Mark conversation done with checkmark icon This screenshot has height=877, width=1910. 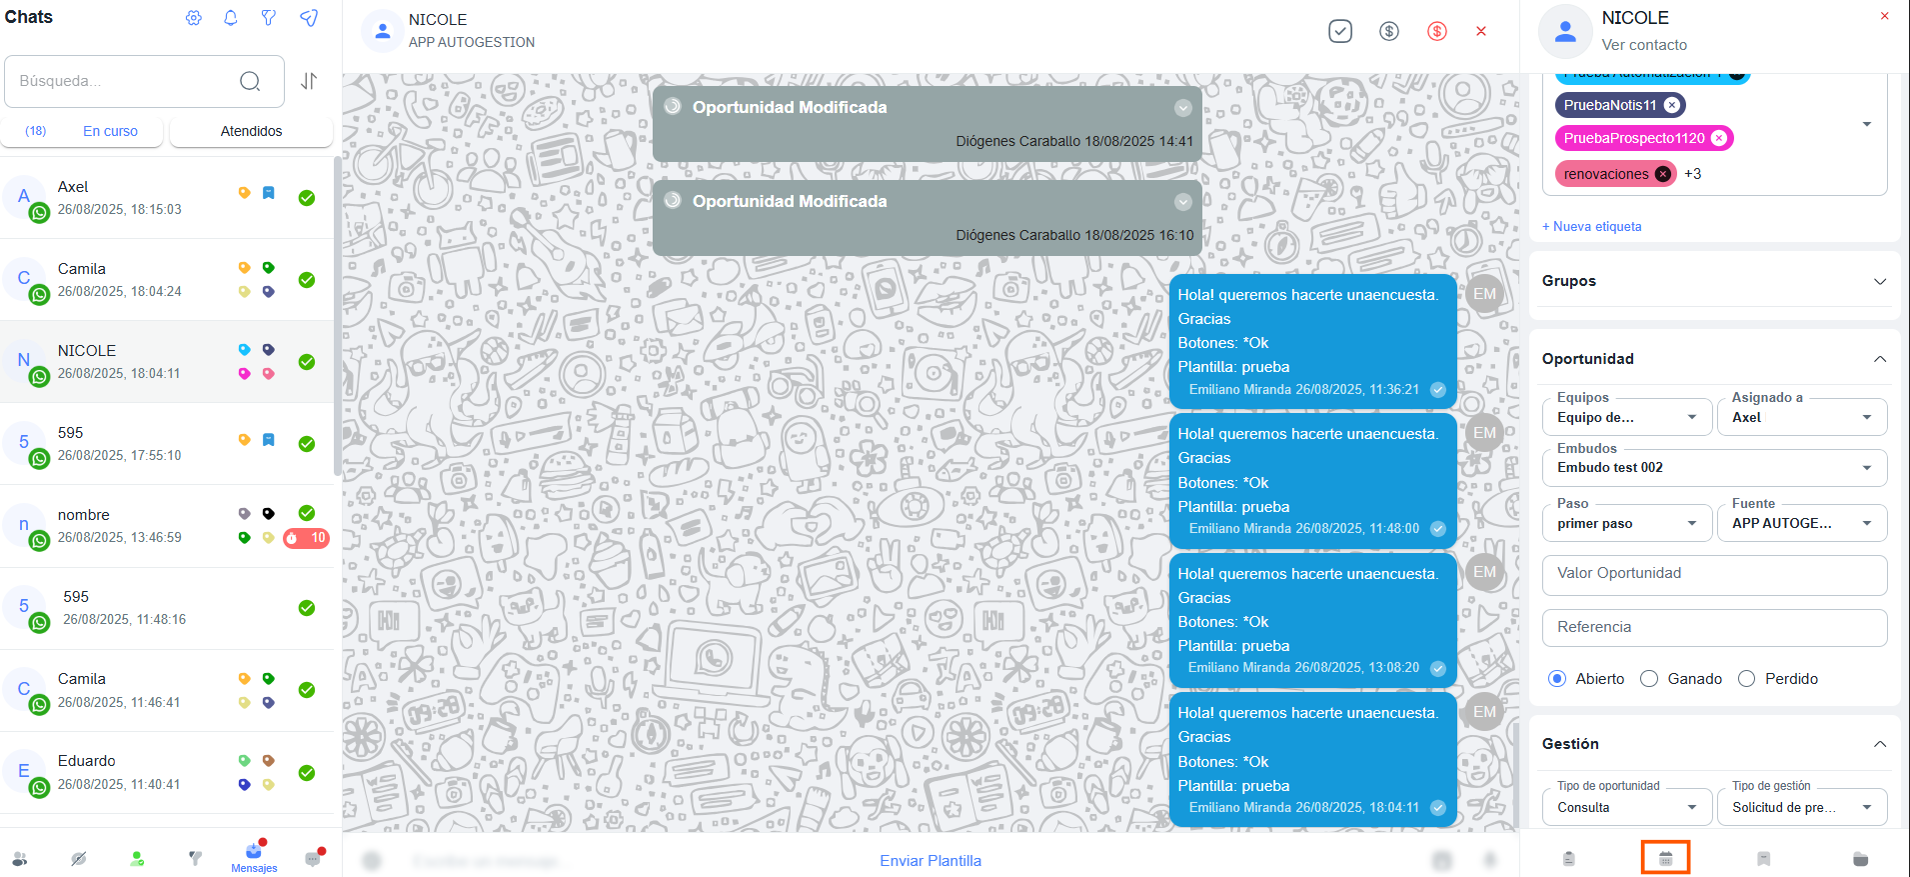(x=1340, y=31)
